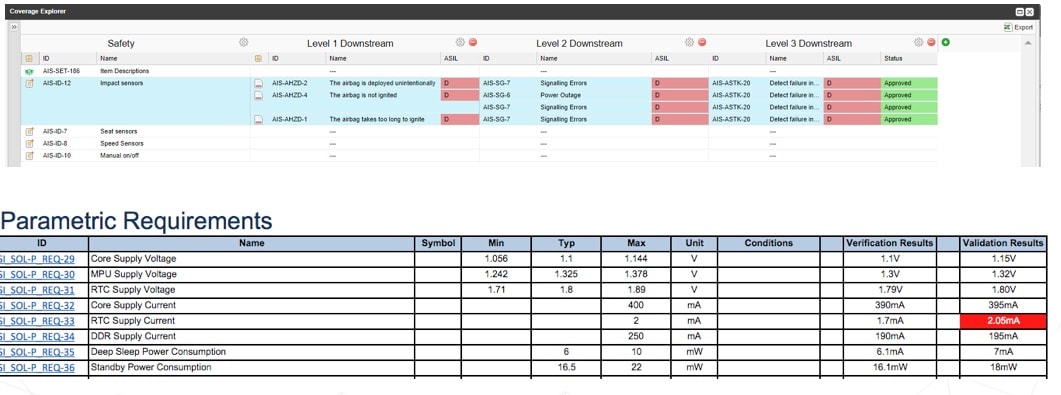1061x395 pixels.
Task: Remove the Level 3 Downstream level
Action: pyautogui.click(x=931, y=43)
